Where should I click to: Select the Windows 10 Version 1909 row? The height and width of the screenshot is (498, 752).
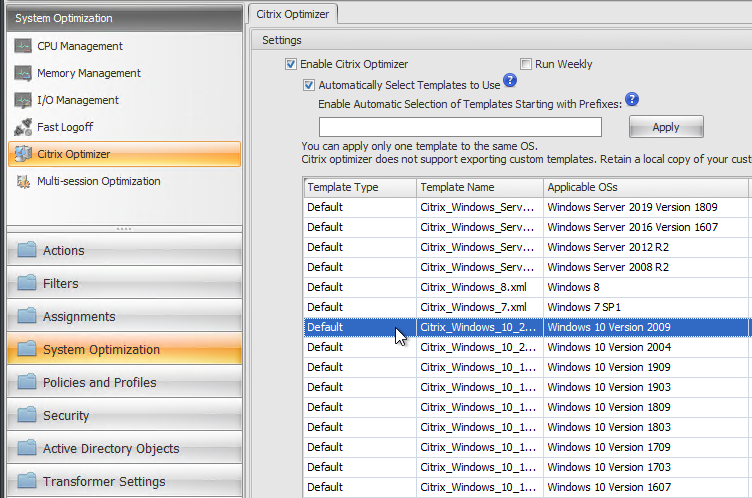526,367
